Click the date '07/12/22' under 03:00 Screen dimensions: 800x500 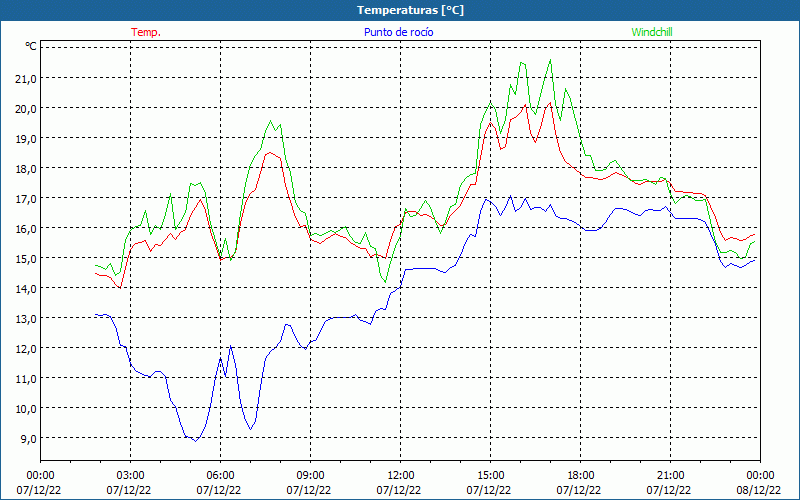(129, 491)
